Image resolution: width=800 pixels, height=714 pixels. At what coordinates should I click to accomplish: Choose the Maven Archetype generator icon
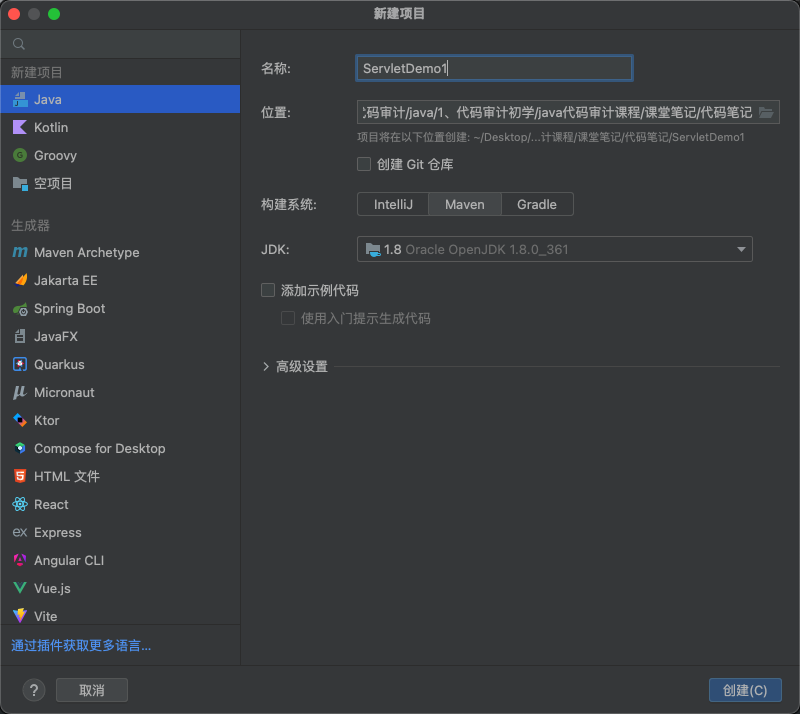pos(19,252)
